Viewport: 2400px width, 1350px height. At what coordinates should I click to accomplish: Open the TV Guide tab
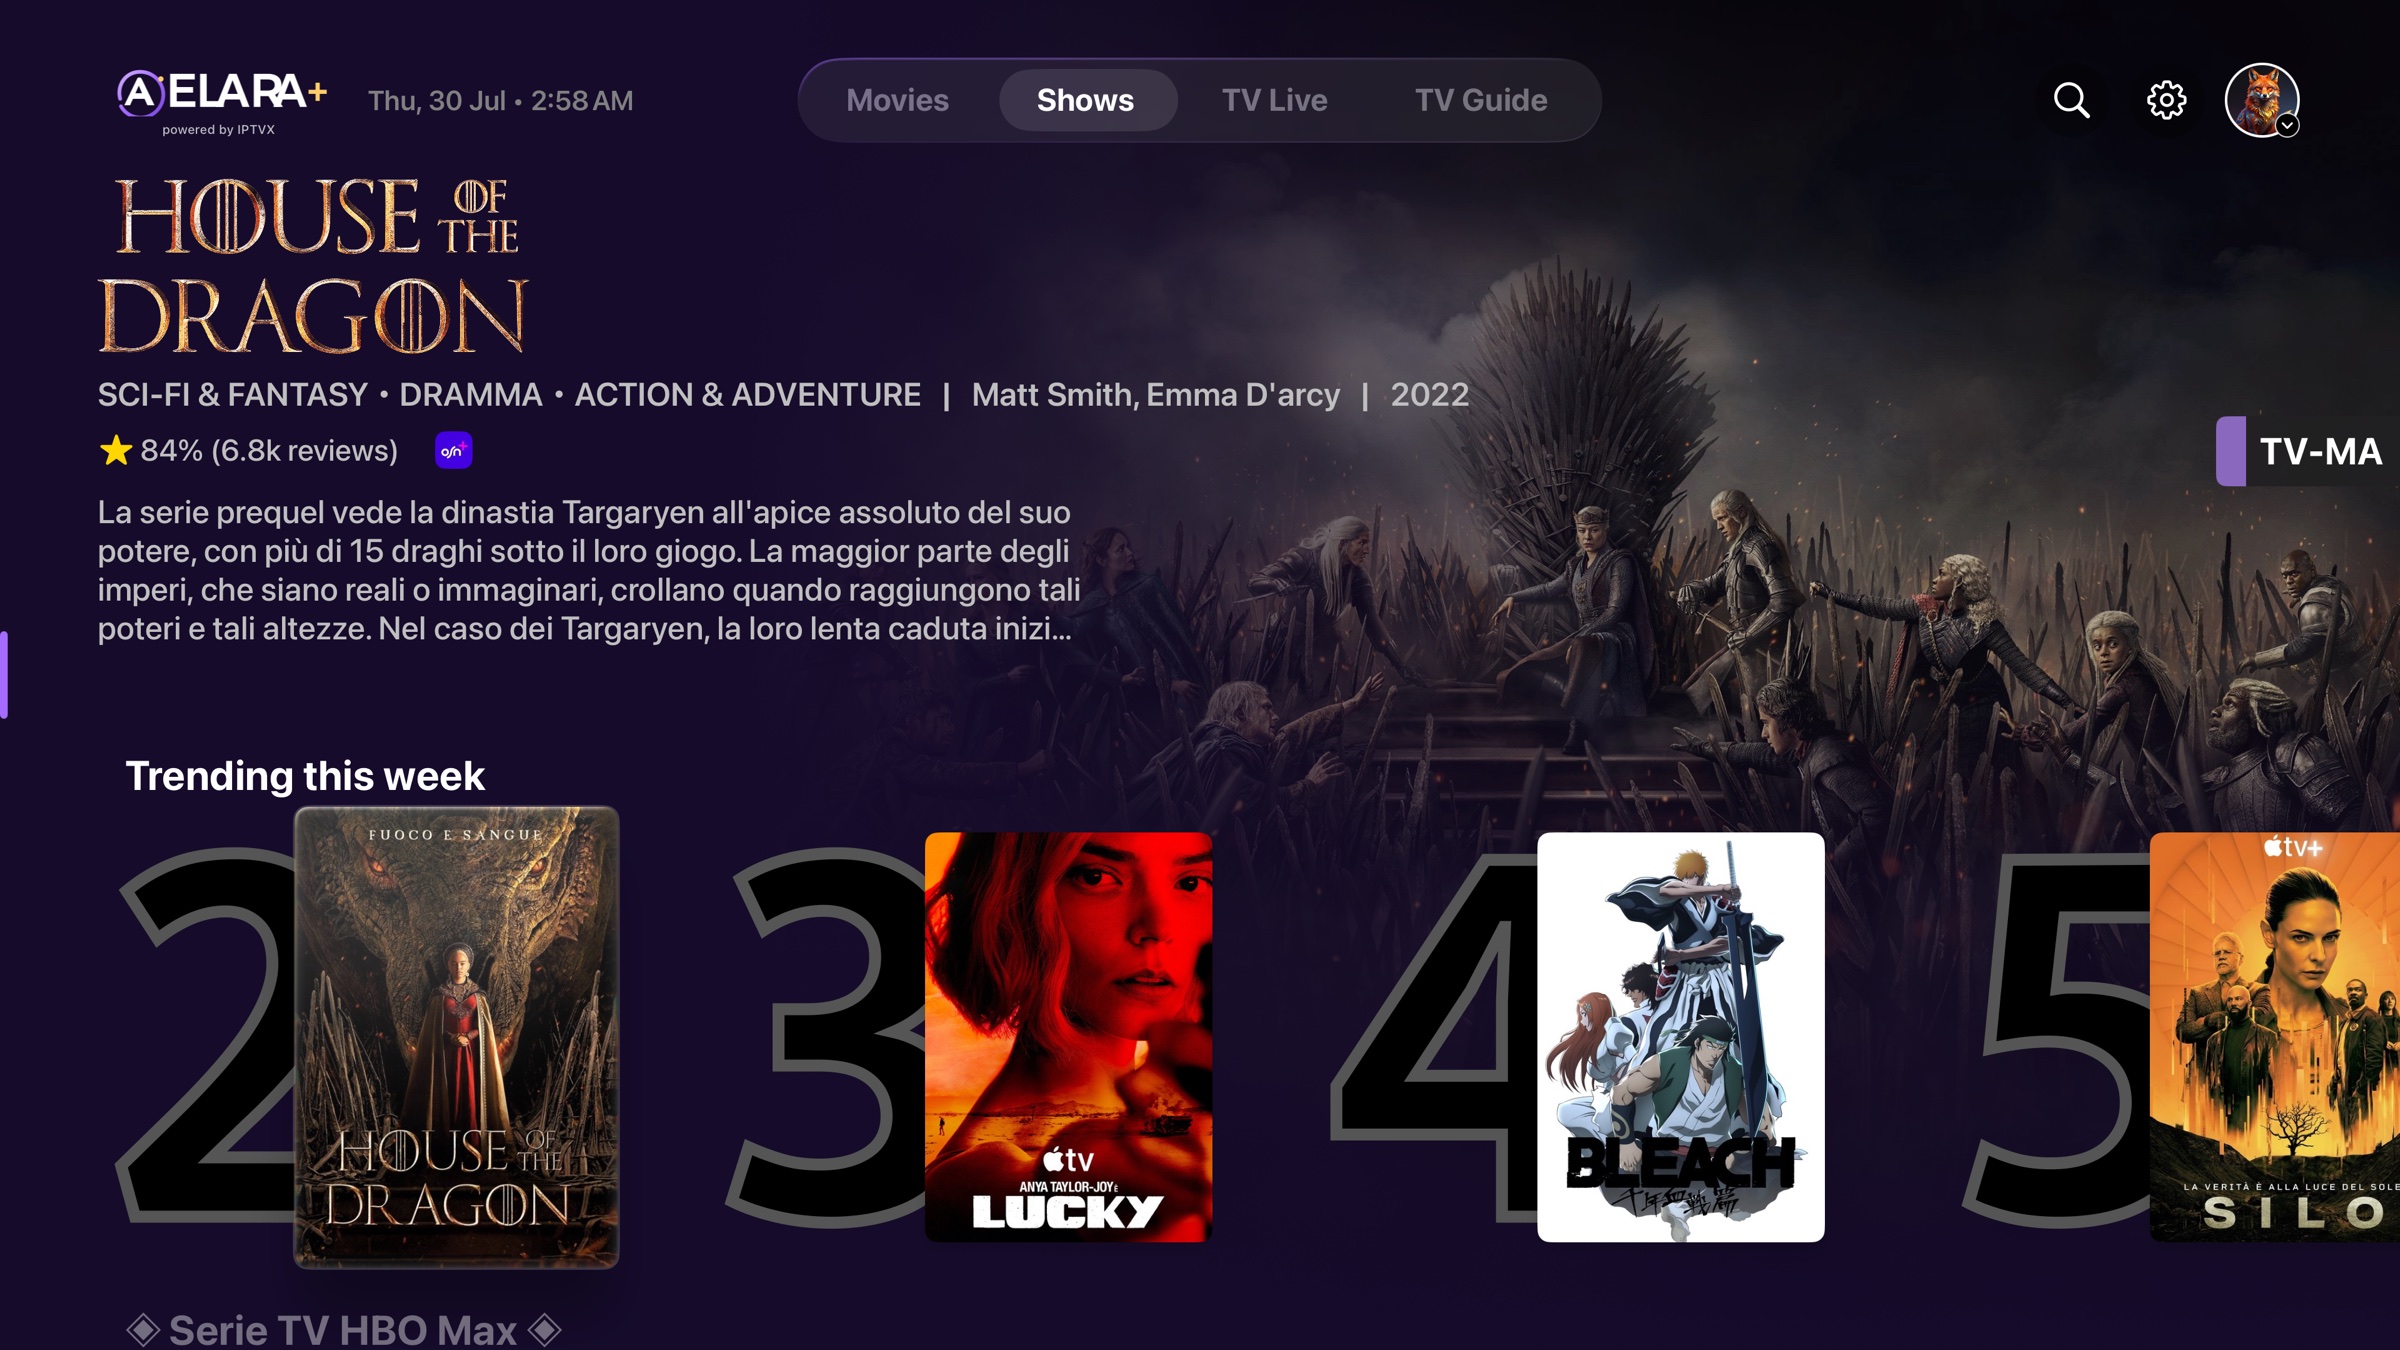click(1481, 100)
